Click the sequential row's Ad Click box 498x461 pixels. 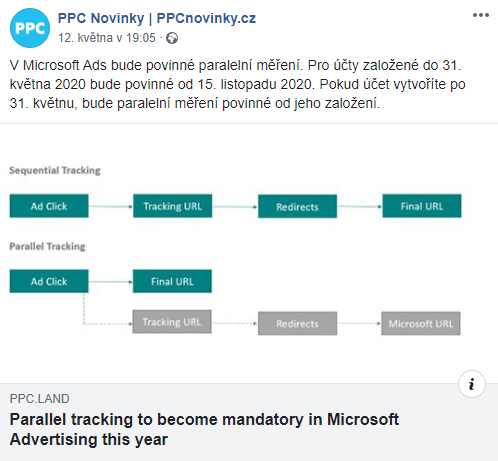49,206
